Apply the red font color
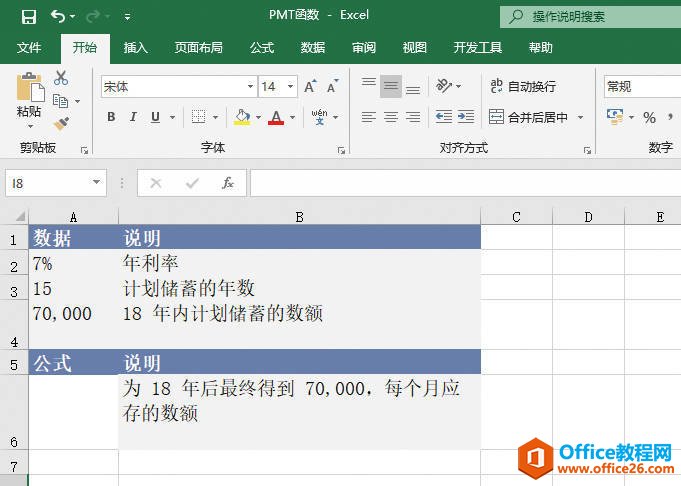The height and width of the screenshot is (486, 681). click(276, 117)
